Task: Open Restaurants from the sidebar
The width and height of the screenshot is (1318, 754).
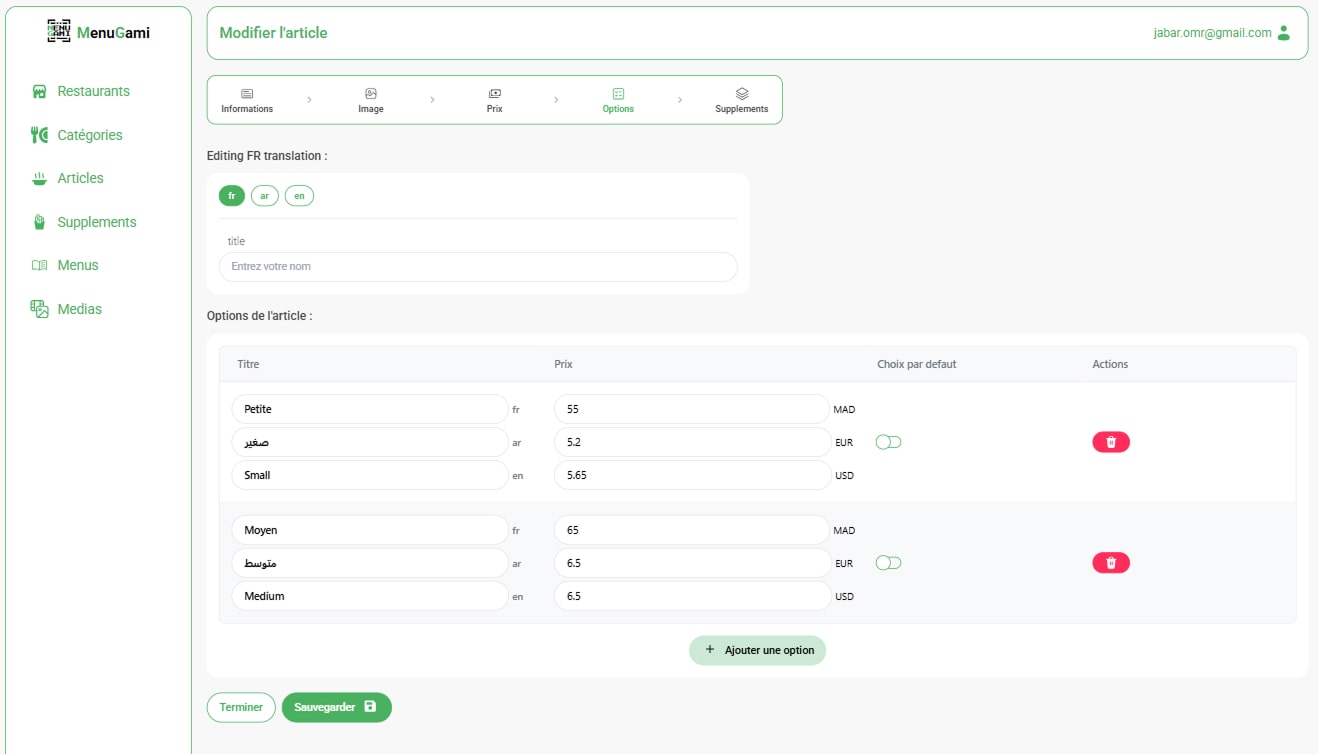Action: click(92, 91)
